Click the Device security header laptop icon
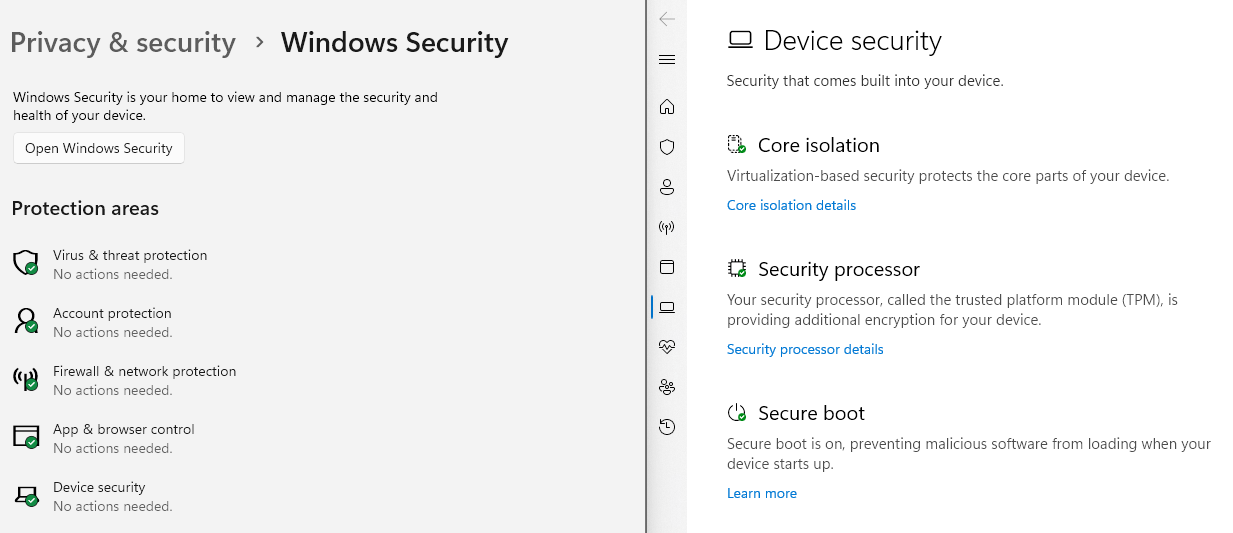Viewport: 1233px width, 533px height. (740, 41)
